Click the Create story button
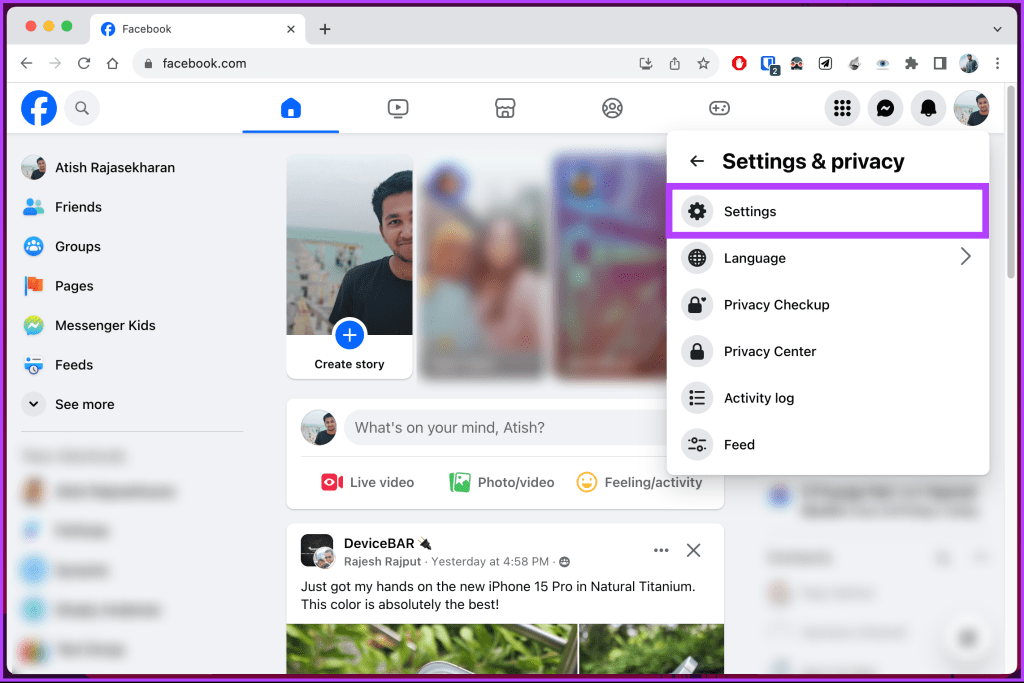Screen dimensions: 1024x683 tap(348, 337)
